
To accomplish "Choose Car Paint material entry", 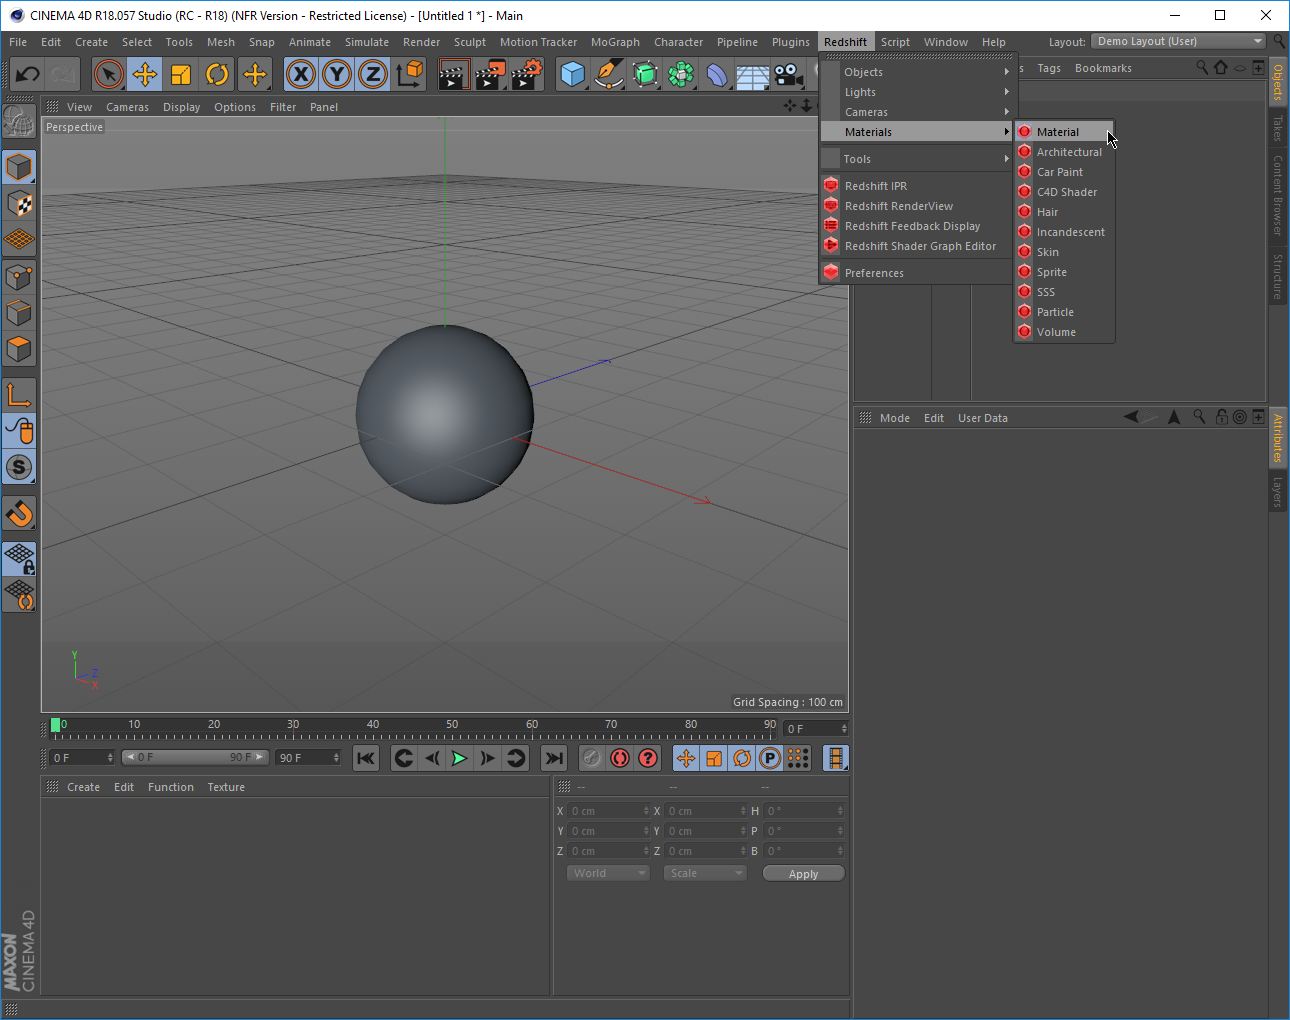I will 1064,172.
